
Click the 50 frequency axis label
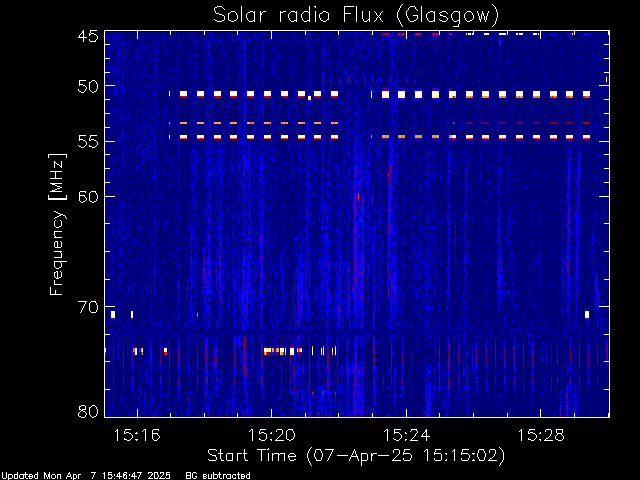(88, 87)
